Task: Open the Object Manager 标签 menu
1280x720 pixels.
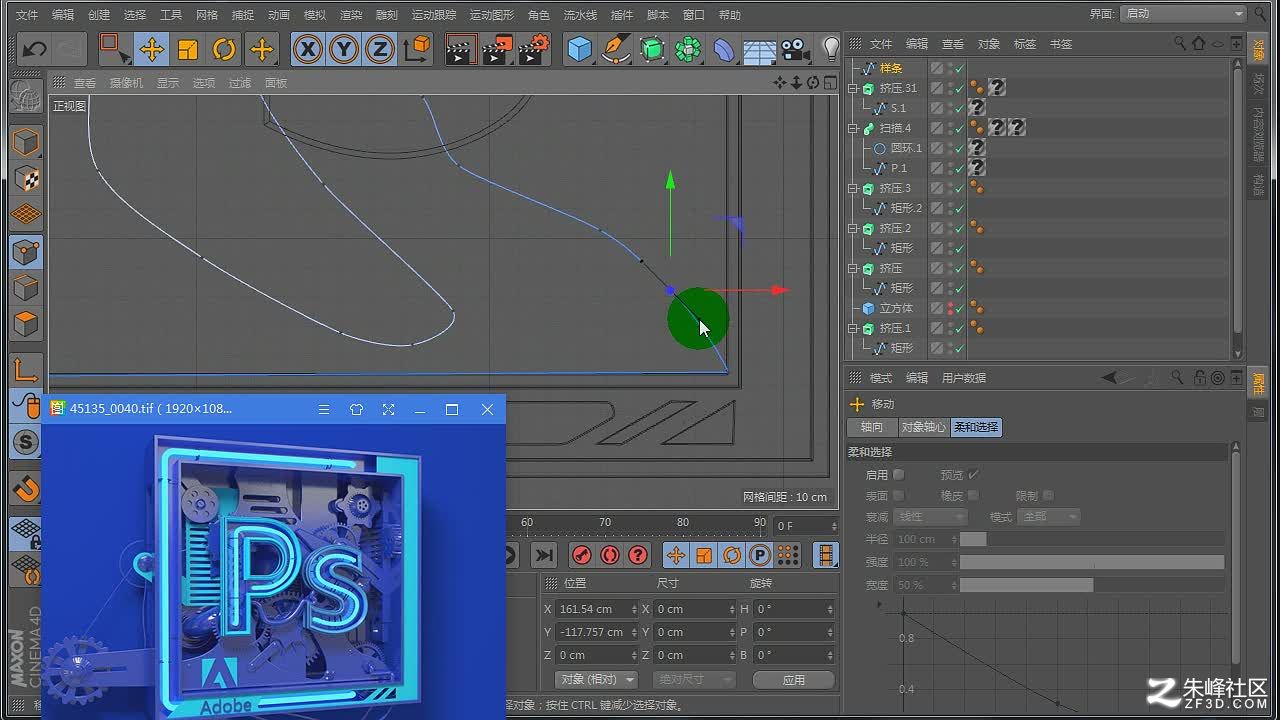Action: click(1025, 44)
